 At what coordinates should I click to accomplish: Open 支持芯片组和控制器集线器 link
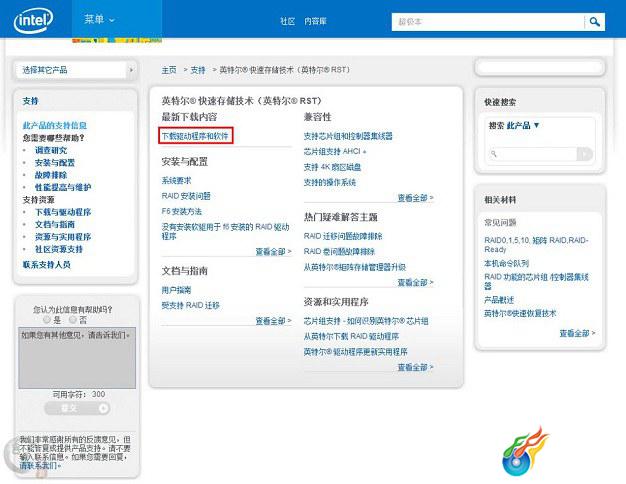tap(348, 136)
